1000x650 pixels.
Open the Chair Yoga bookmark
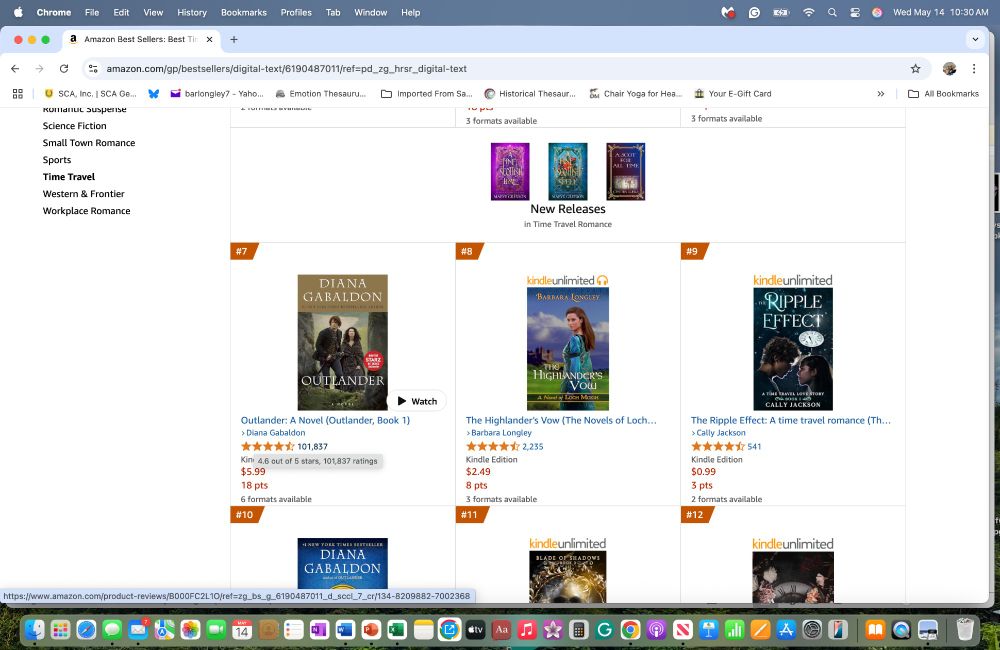635,94
